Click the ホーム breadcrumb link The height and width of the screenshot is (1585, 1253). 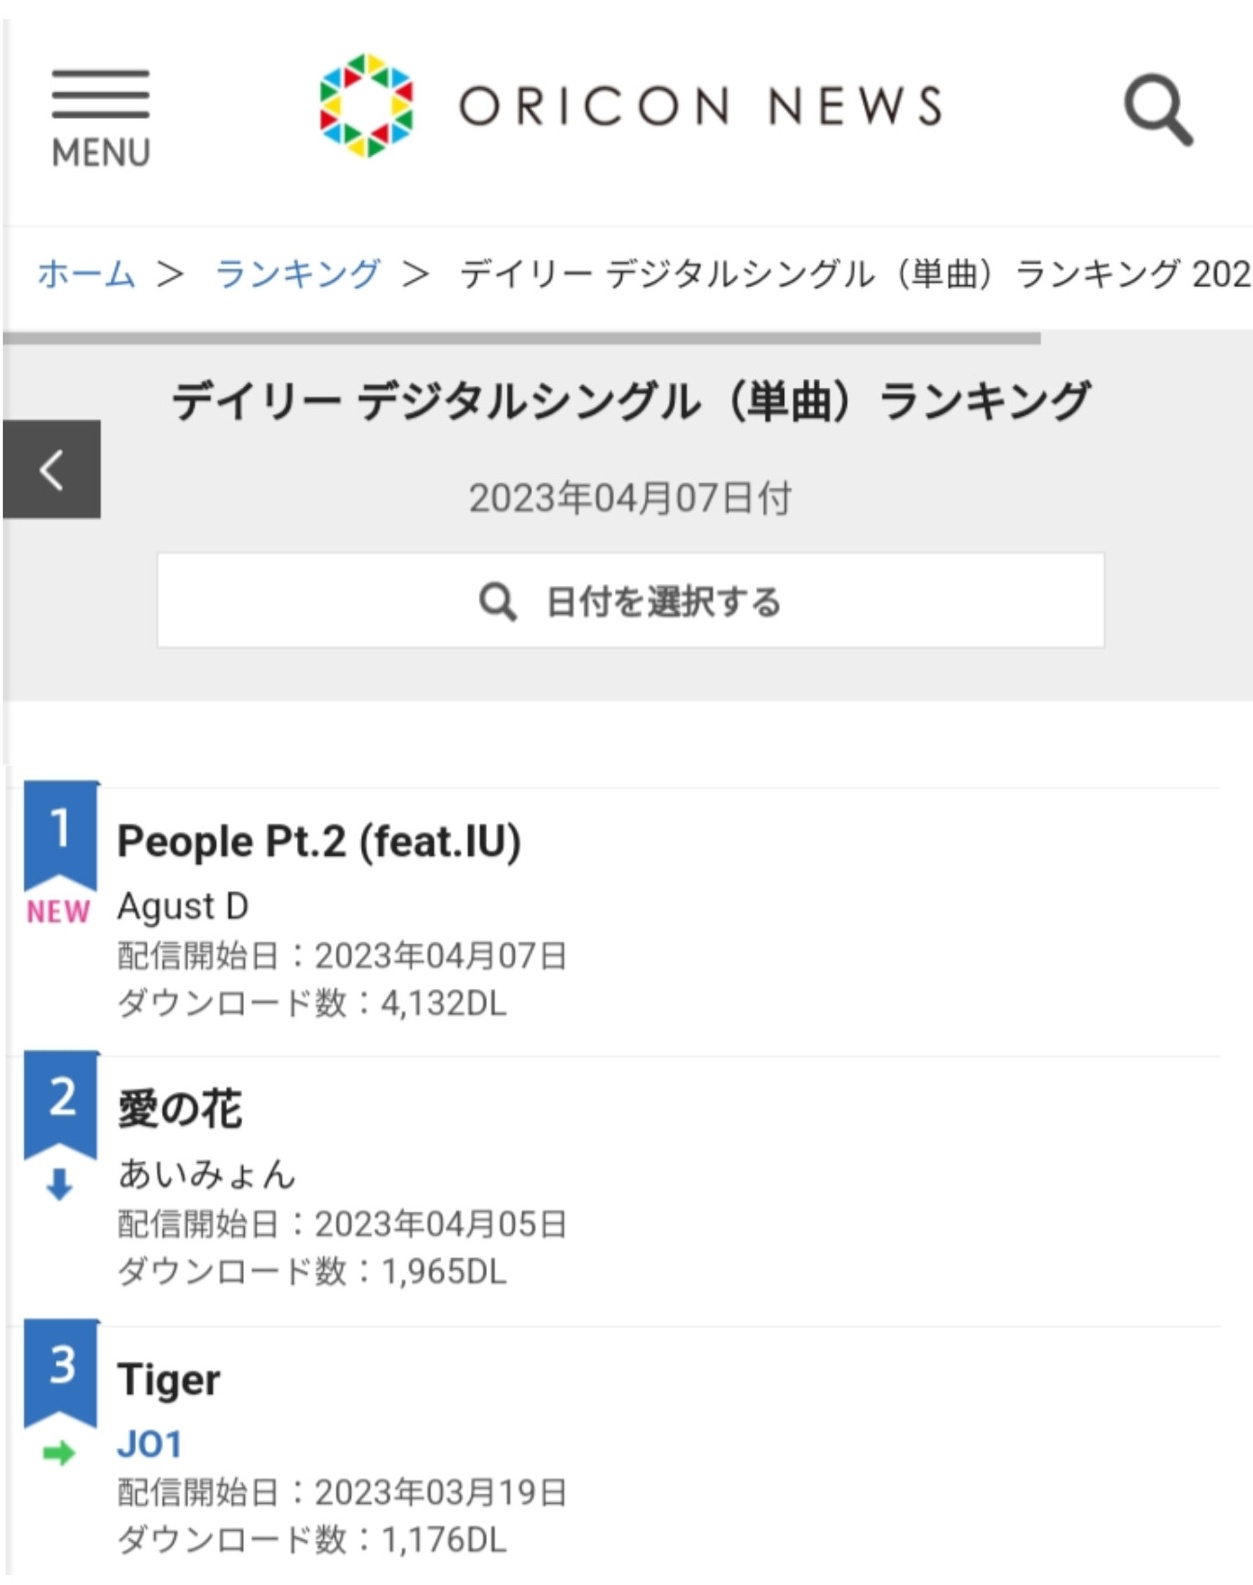(86, 273)
